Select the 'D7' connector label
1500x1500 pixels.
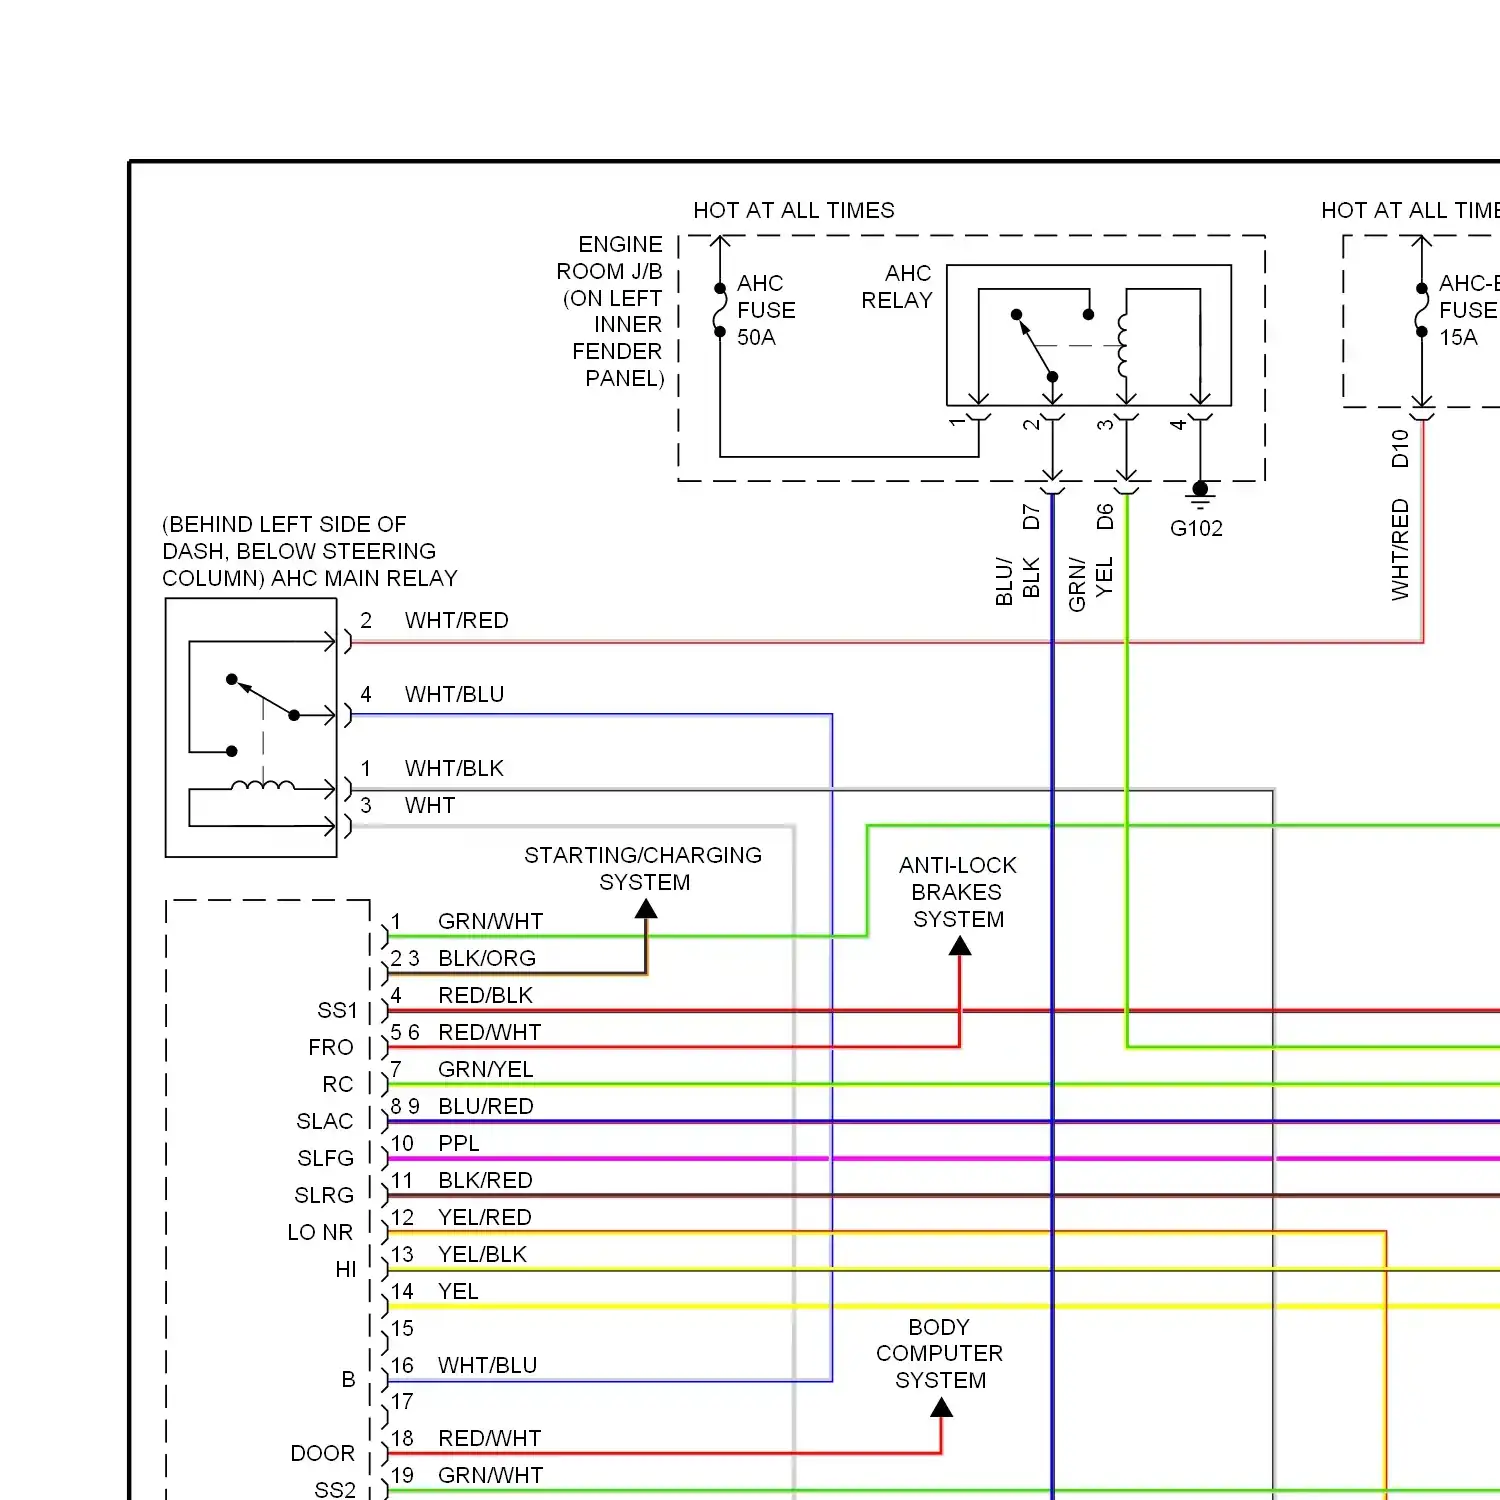(x=1031, y=517)
